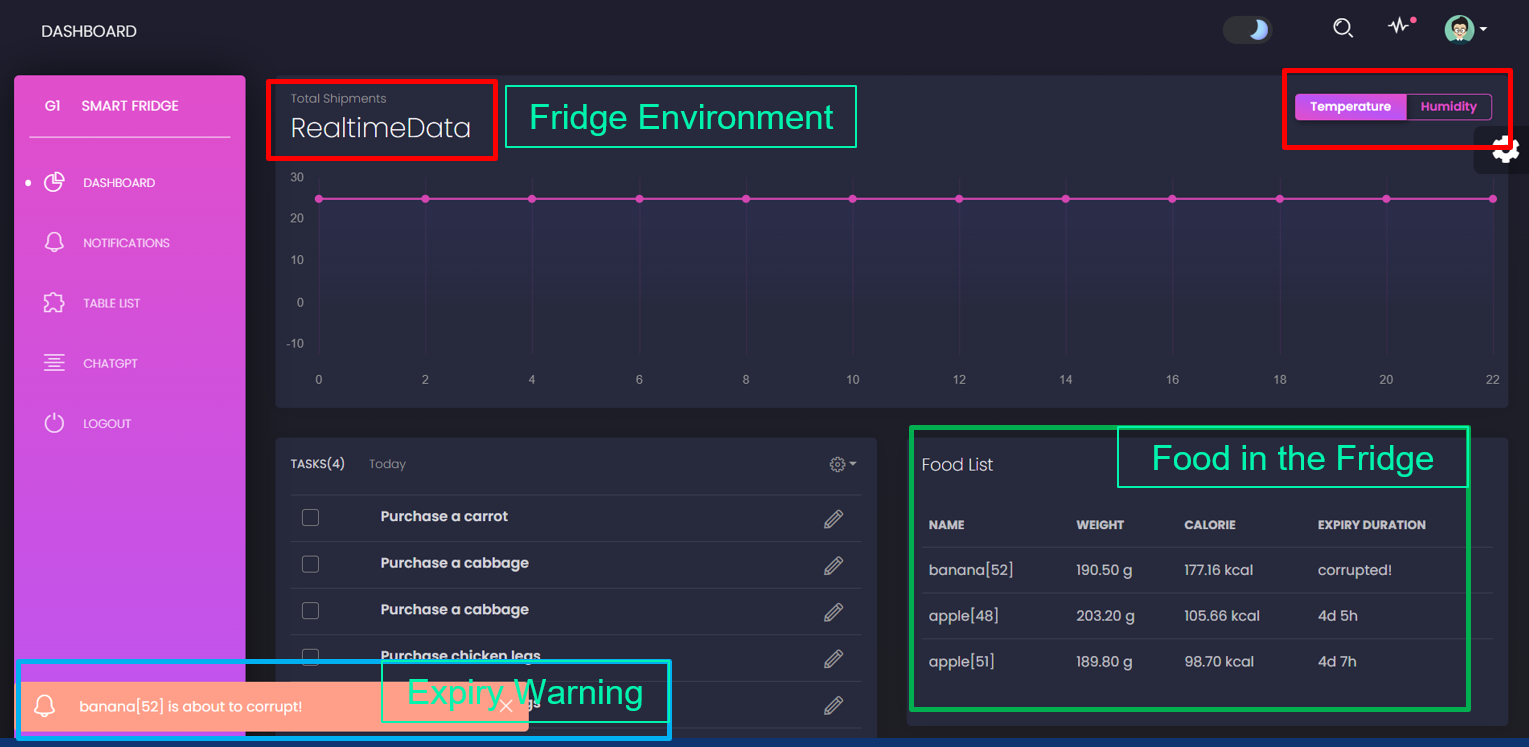
Task: Open Notifications in the sidebar
Action: coord(126,243)
